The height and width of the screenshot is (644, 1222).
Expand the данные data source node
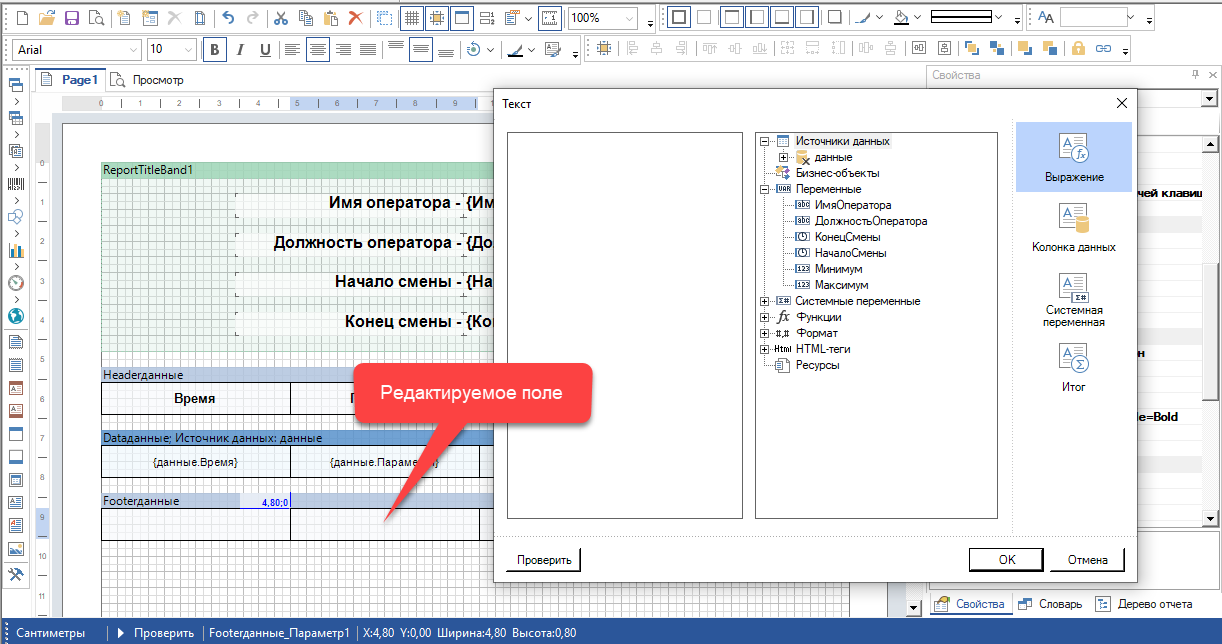click(783, 157)
